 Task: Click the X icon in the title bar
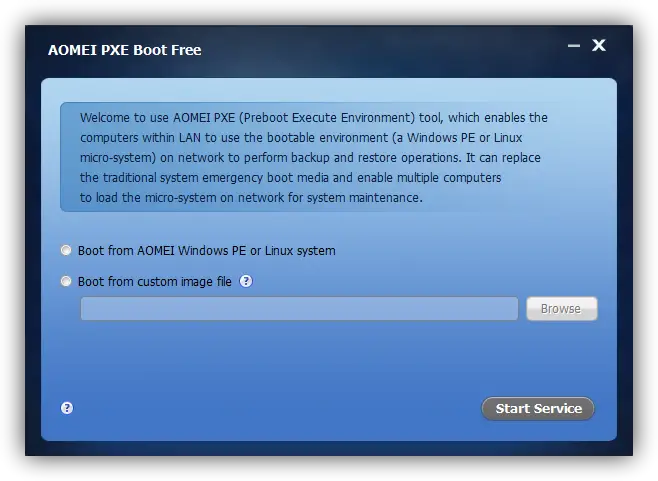click(x=599, y=45)
